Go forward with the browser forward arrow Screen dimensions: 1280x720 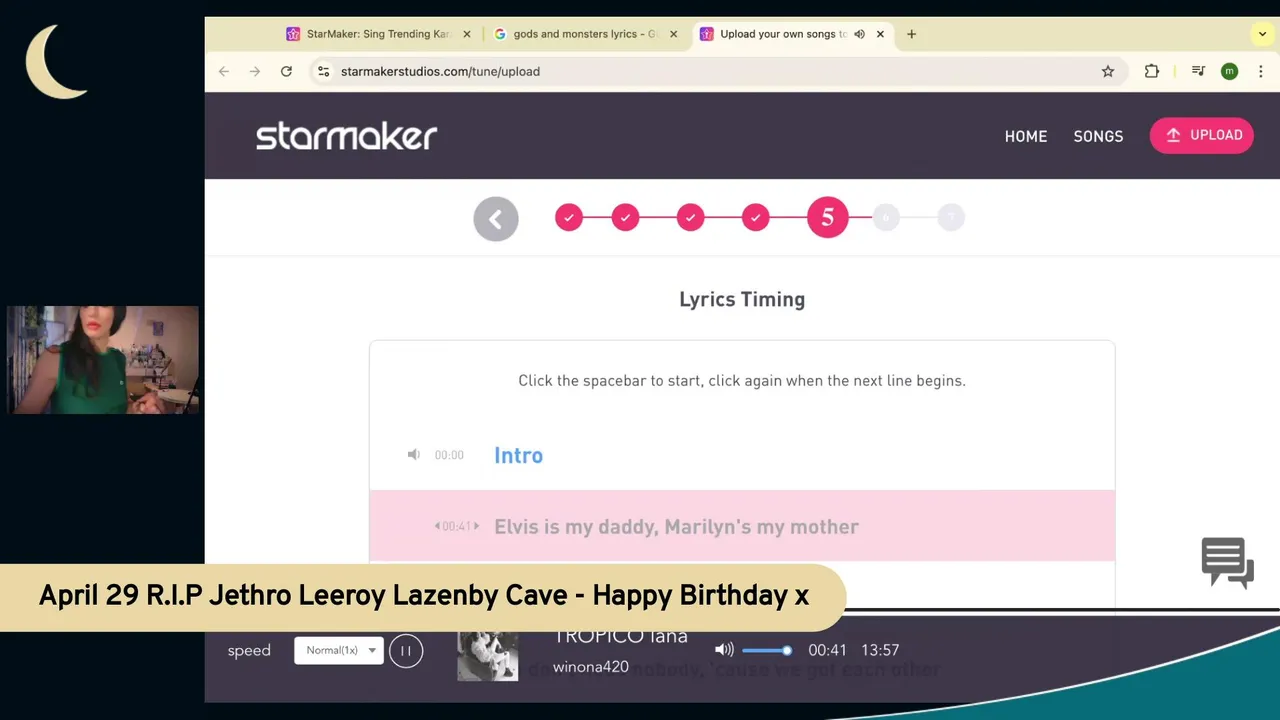pos(255,71)
